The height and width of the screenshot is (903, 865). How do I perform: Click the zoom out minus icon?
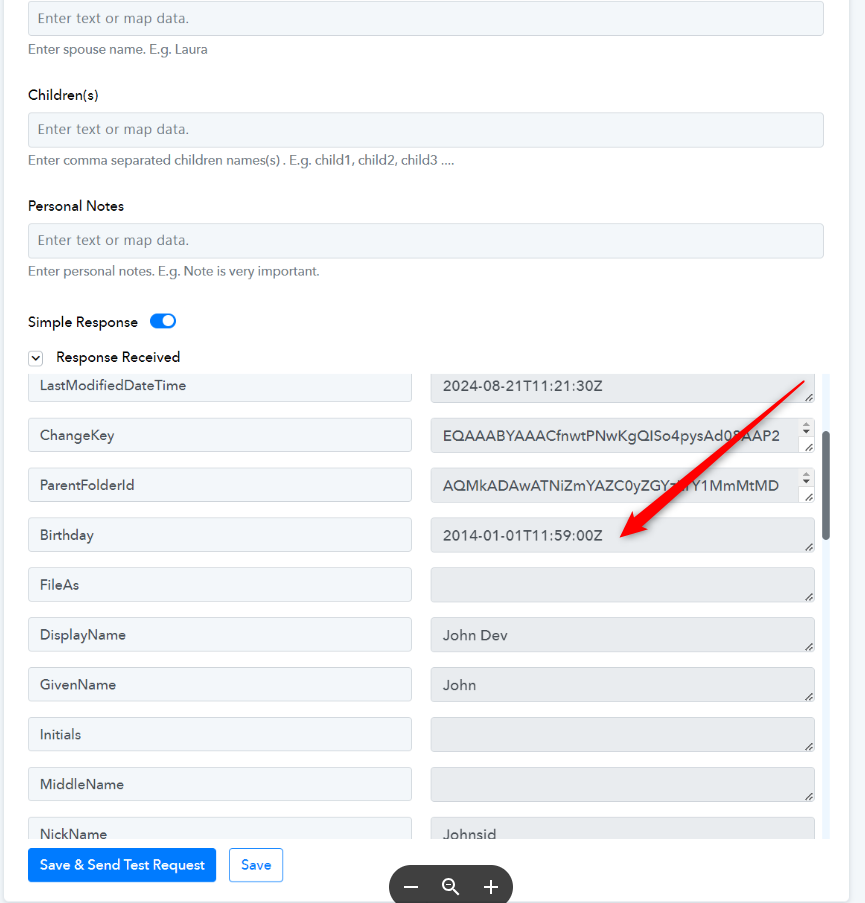click(x=411, y=887)
